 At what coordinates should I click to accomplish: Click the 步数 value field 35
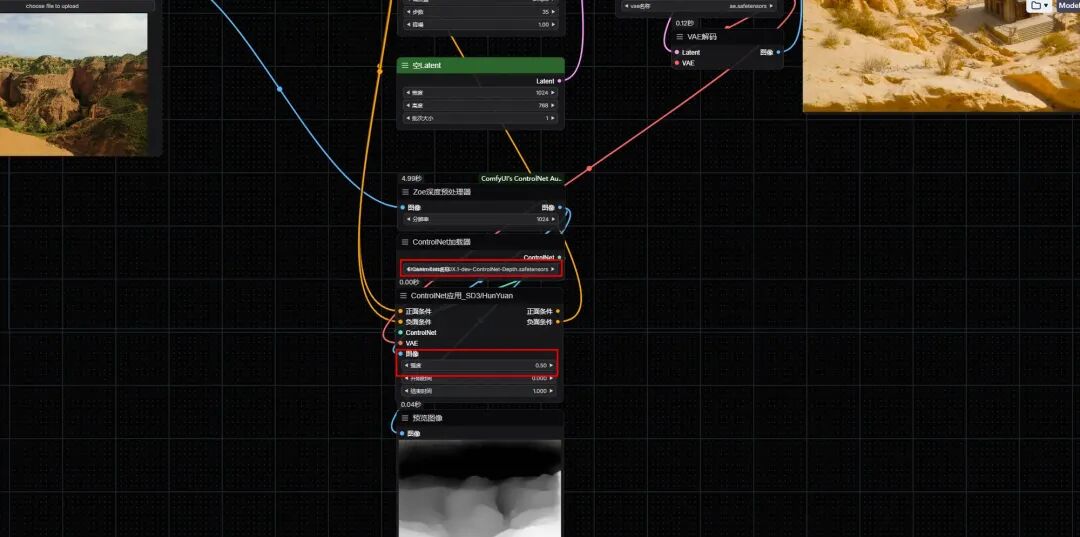click(x=480, y=12)
